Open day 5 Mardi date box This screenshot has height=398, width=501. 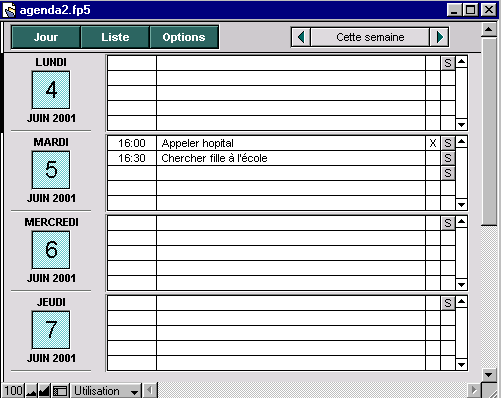[51, 170]
